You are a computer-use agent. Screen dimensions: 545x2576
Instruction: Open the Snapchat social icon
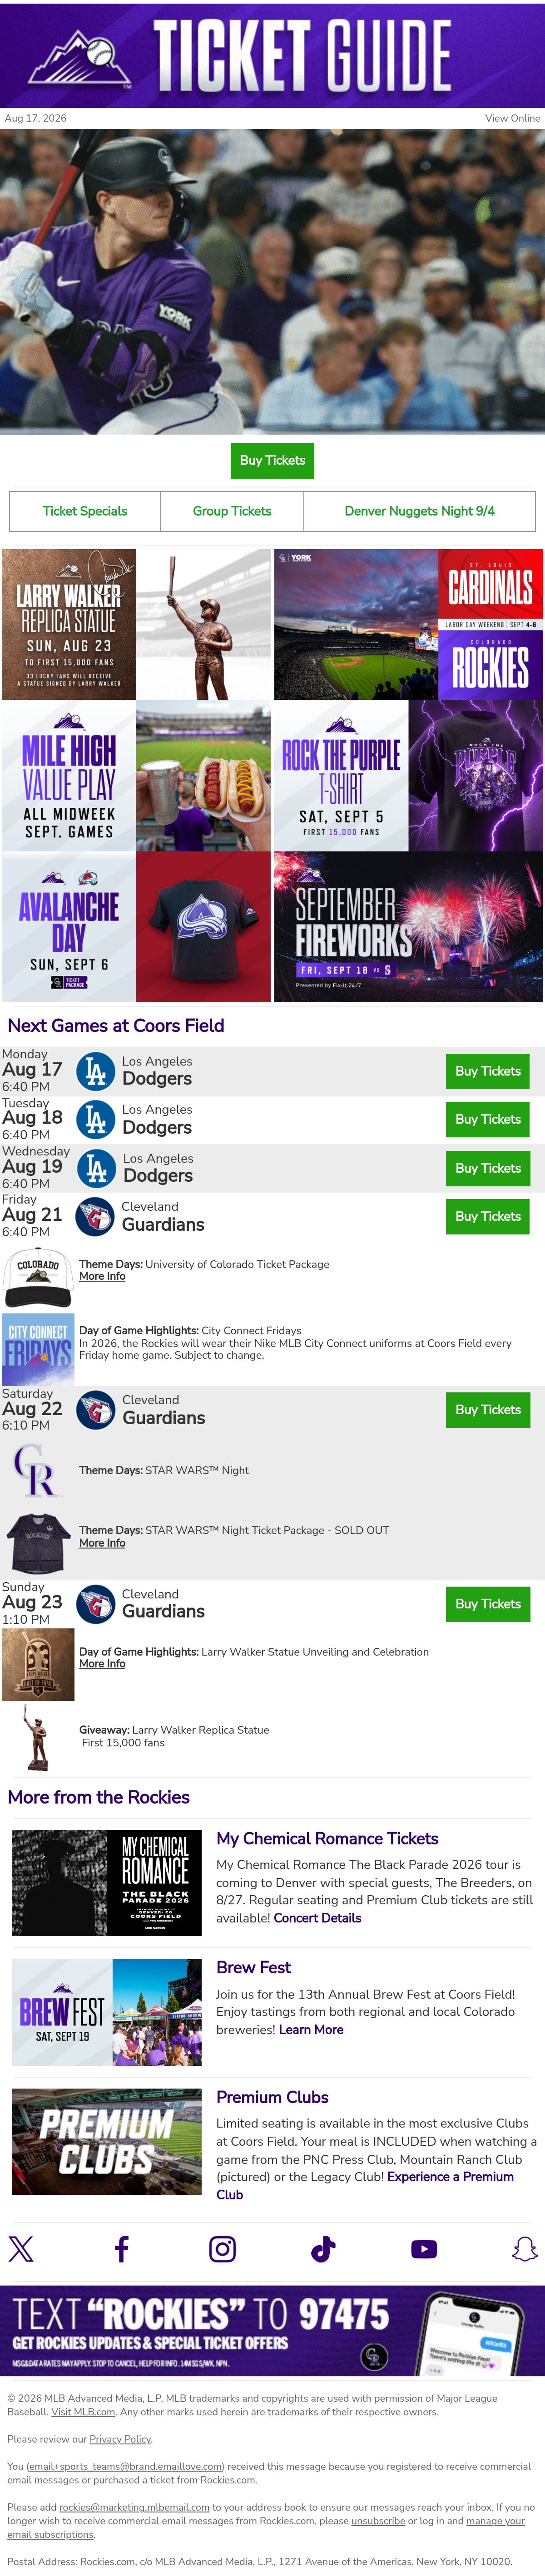coord(524,2249)
